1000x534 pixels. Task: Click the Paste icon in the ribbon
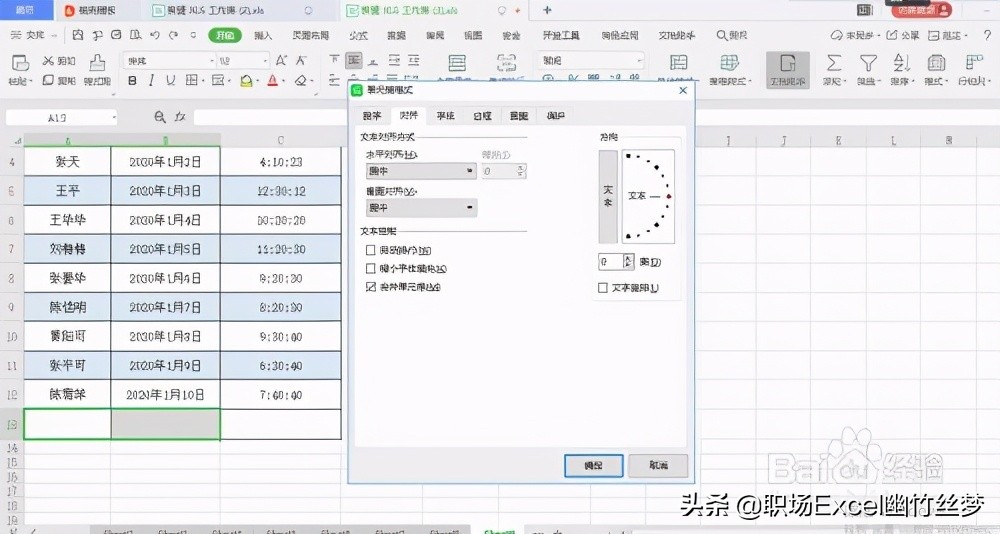[20, 63]
